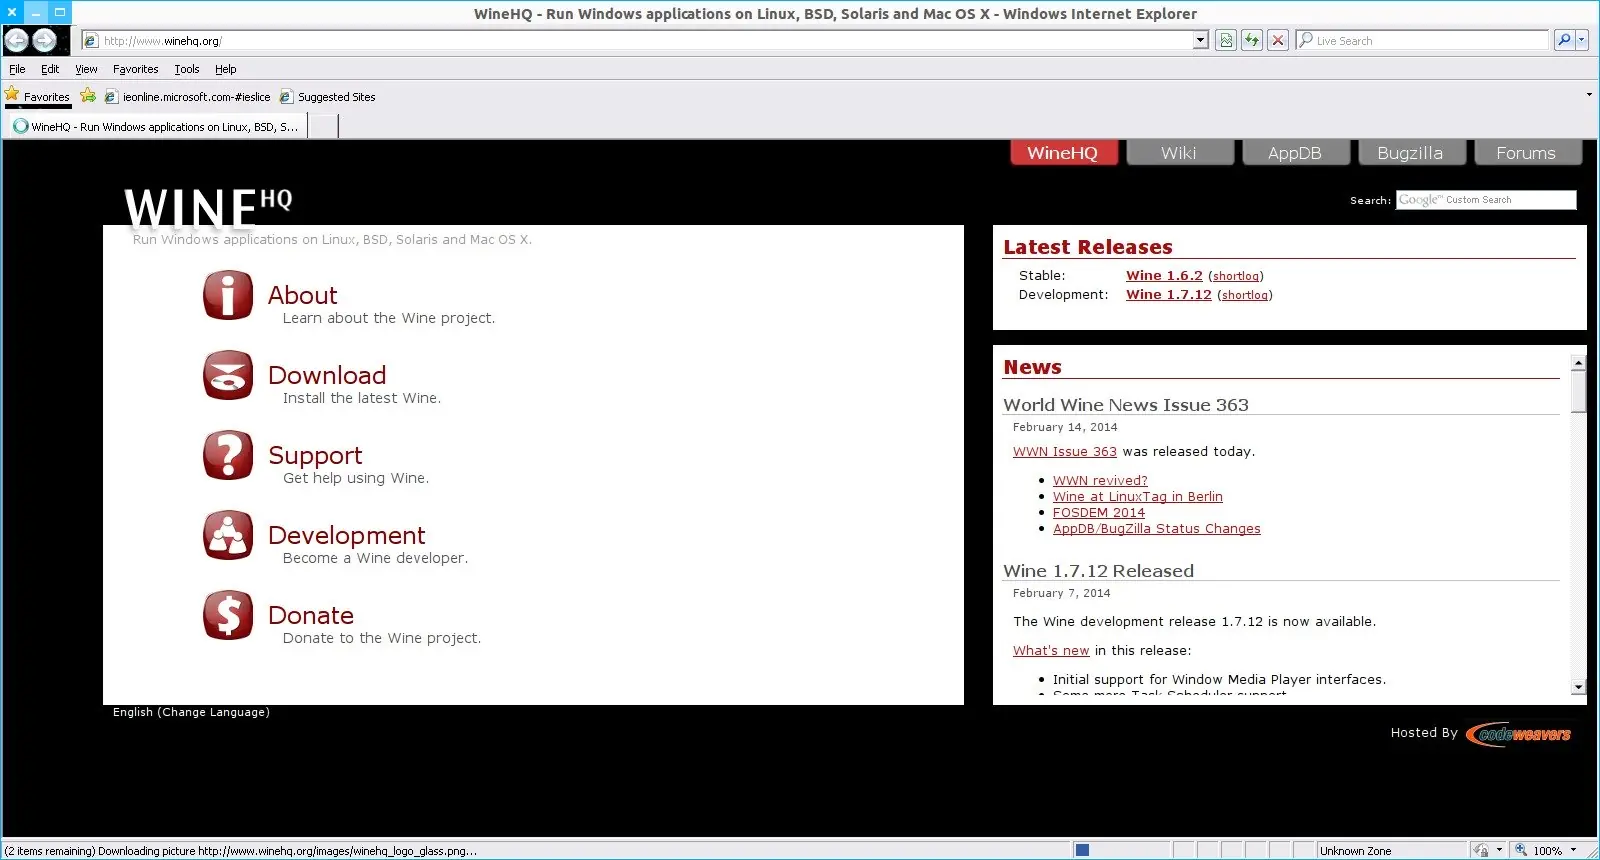Viewport: 1600px width, 860px height.
Task: Refresh the page with the green arrows
Action: coord(1252,40)
